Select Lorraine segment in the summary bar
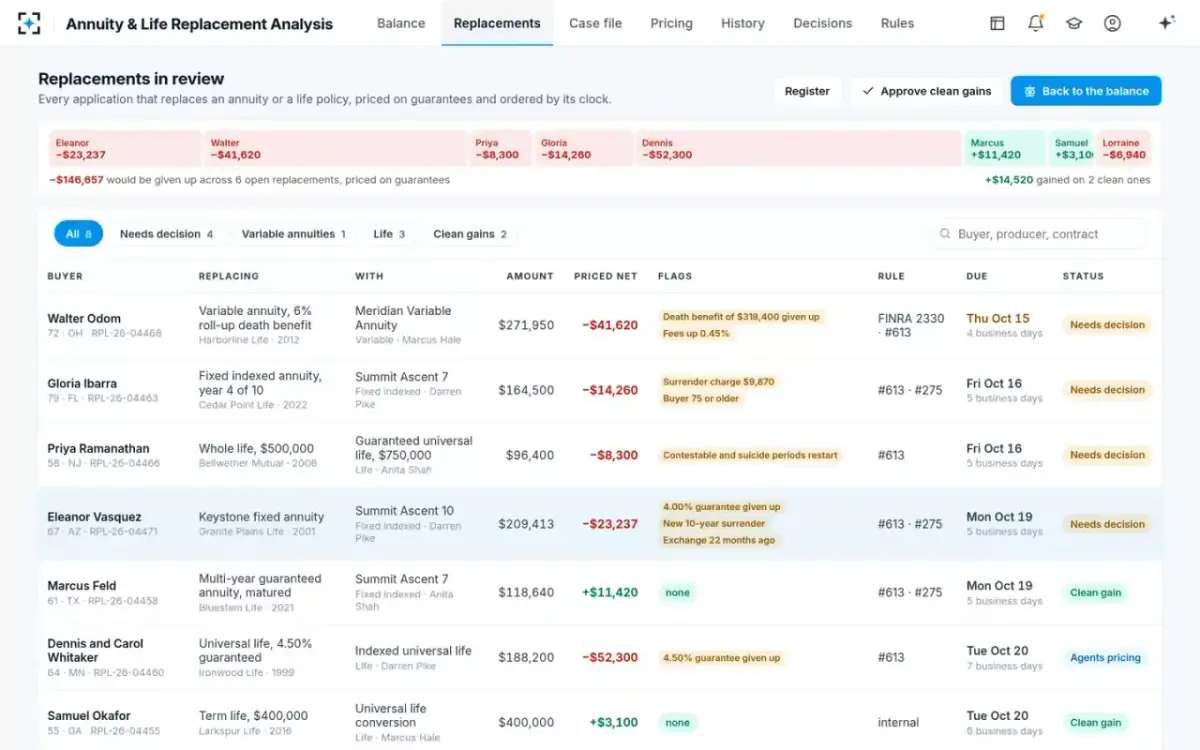This screenshot has height=750, width=1200. 1123,149
